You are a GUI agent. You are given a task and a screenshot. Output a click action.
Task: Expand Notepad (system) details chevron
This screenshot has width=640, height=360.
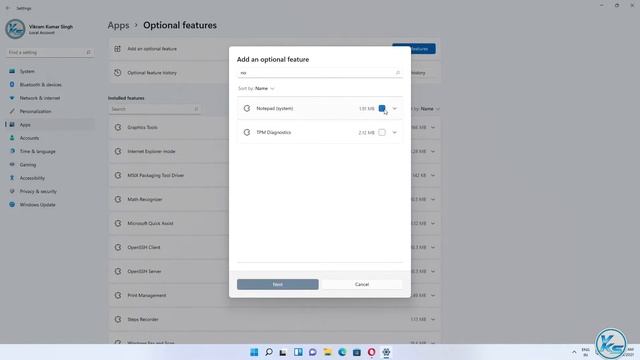(x=394, y=109)
